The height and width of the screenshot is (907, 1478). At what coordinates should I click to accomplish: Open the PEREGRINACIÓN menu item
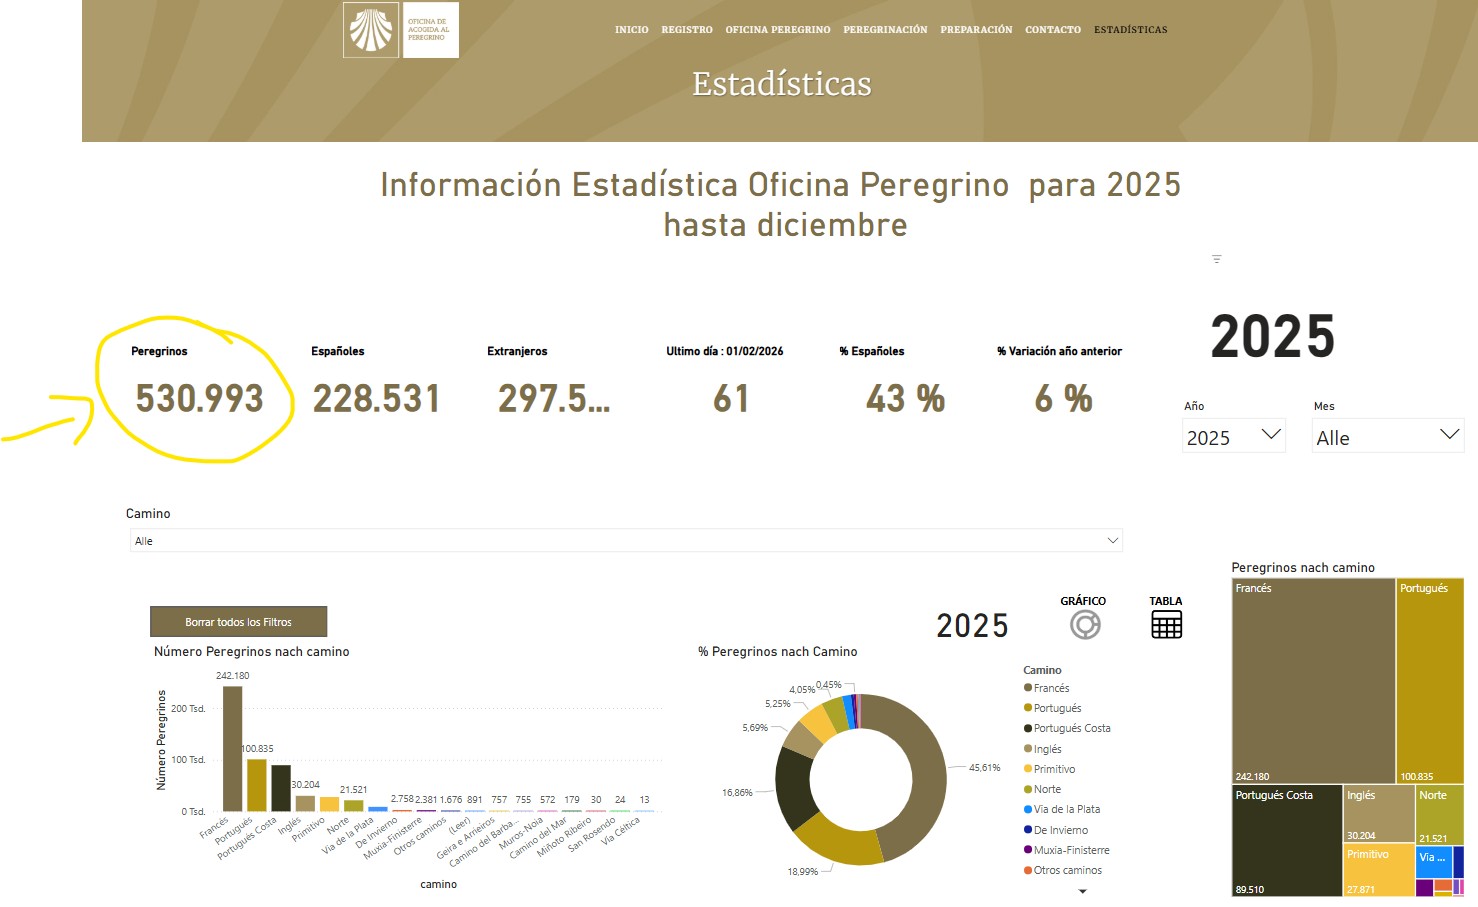(x=884, y=29)
